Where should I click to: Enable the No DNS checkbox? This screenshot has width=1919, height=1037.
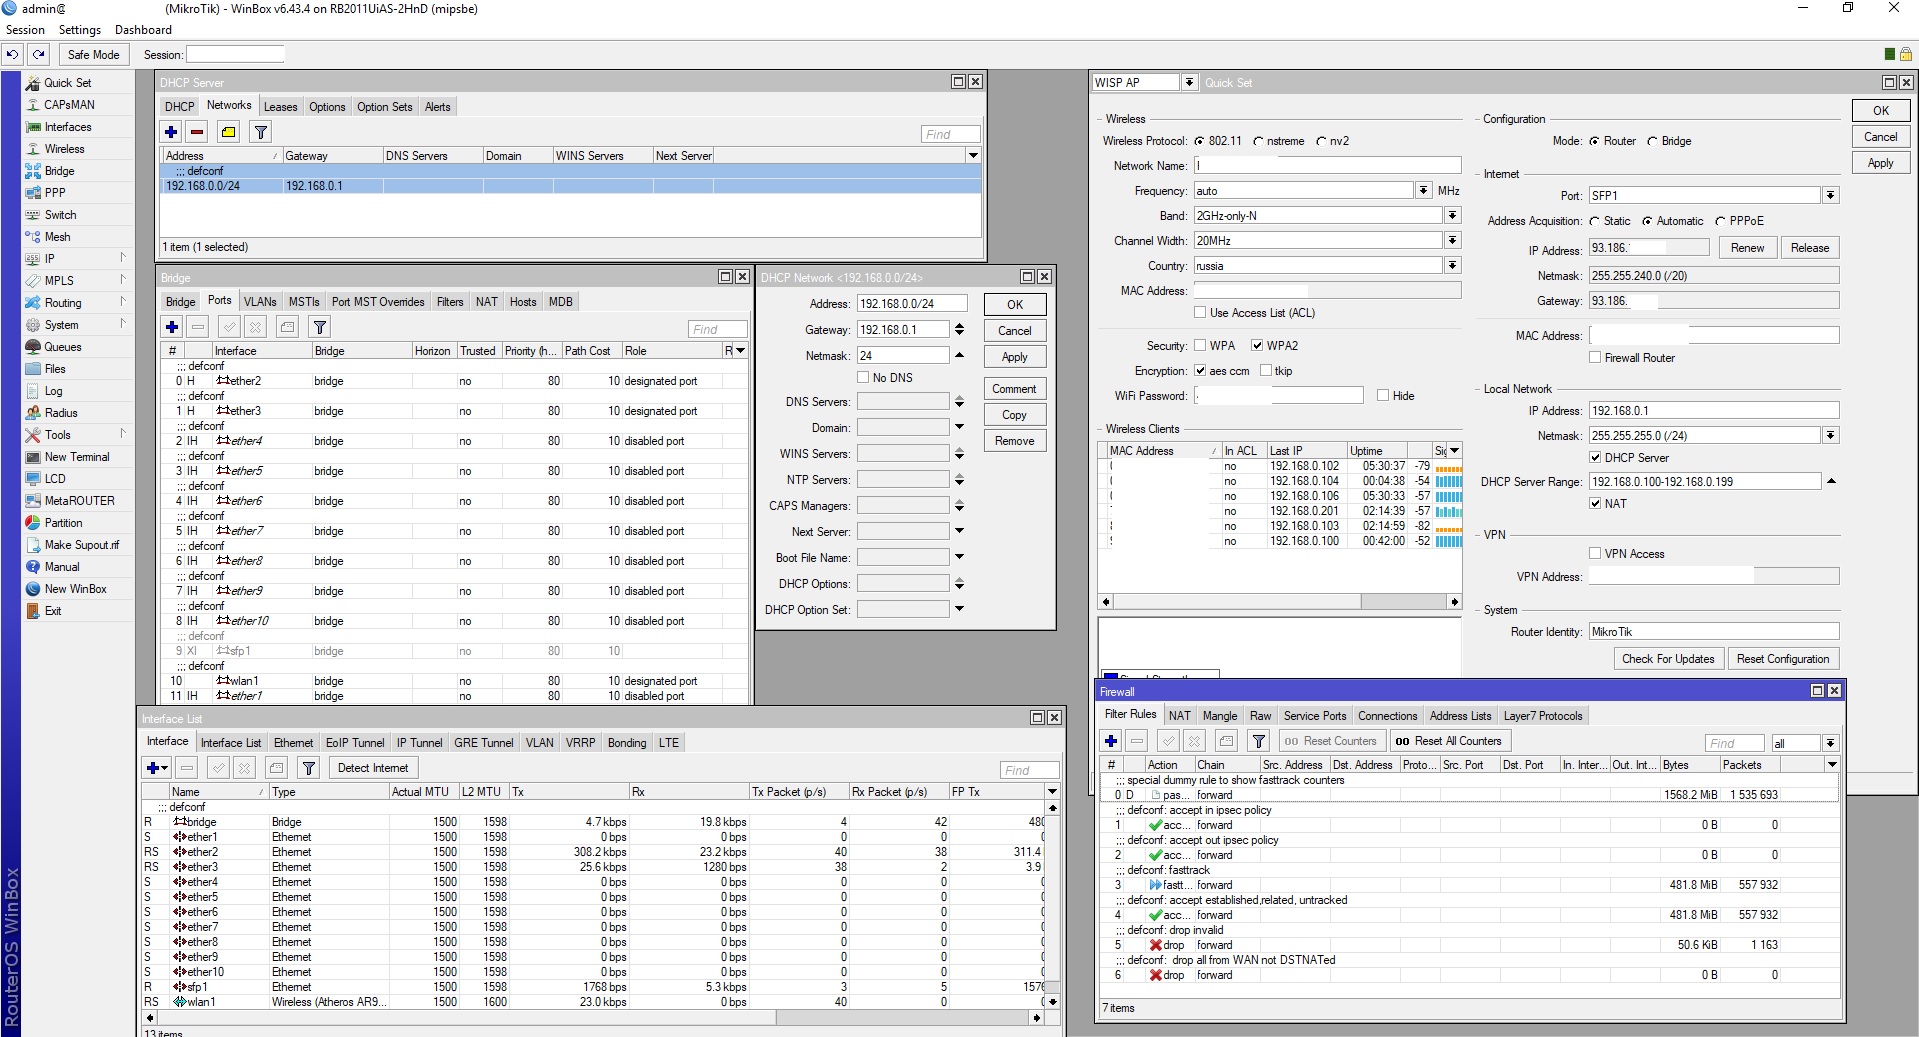[863, 378]
